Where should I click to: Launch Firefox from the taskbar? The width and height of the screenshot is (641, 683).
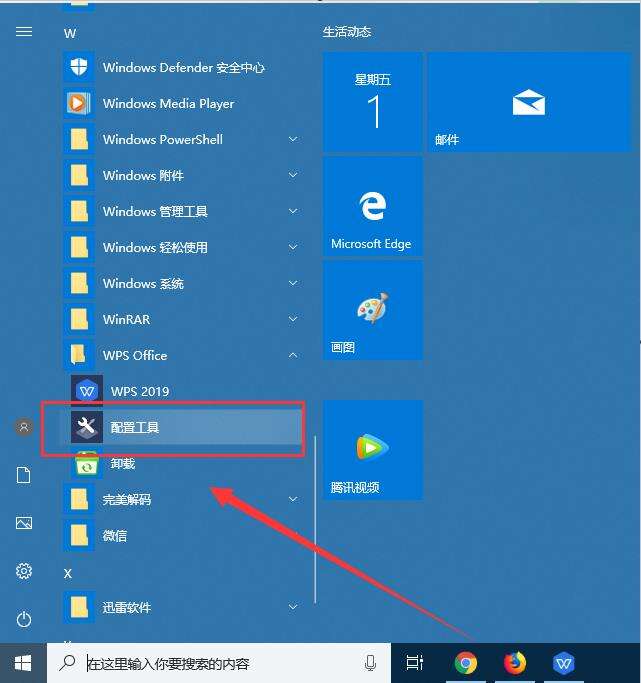point(515,663)
